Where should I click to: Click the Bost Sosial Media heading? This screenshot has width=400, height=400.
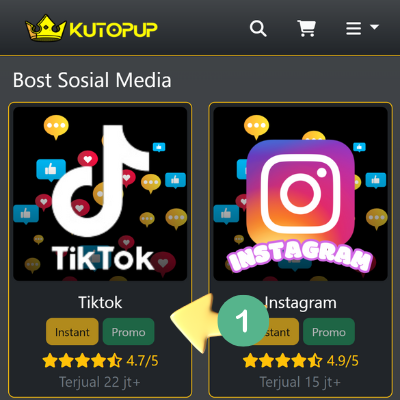[92, 80]
